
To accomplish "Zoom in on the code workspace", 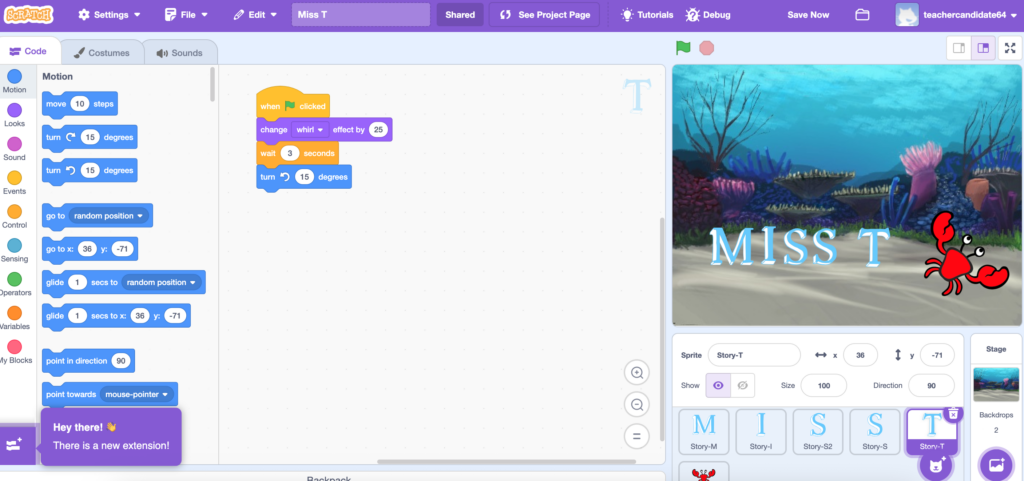I will pos(636,373).
